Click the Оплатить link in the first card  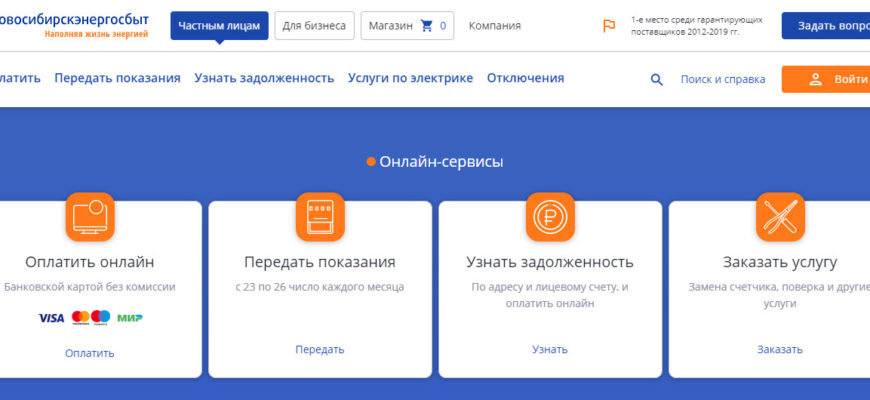pyautogui.click(x=89, y=353)
